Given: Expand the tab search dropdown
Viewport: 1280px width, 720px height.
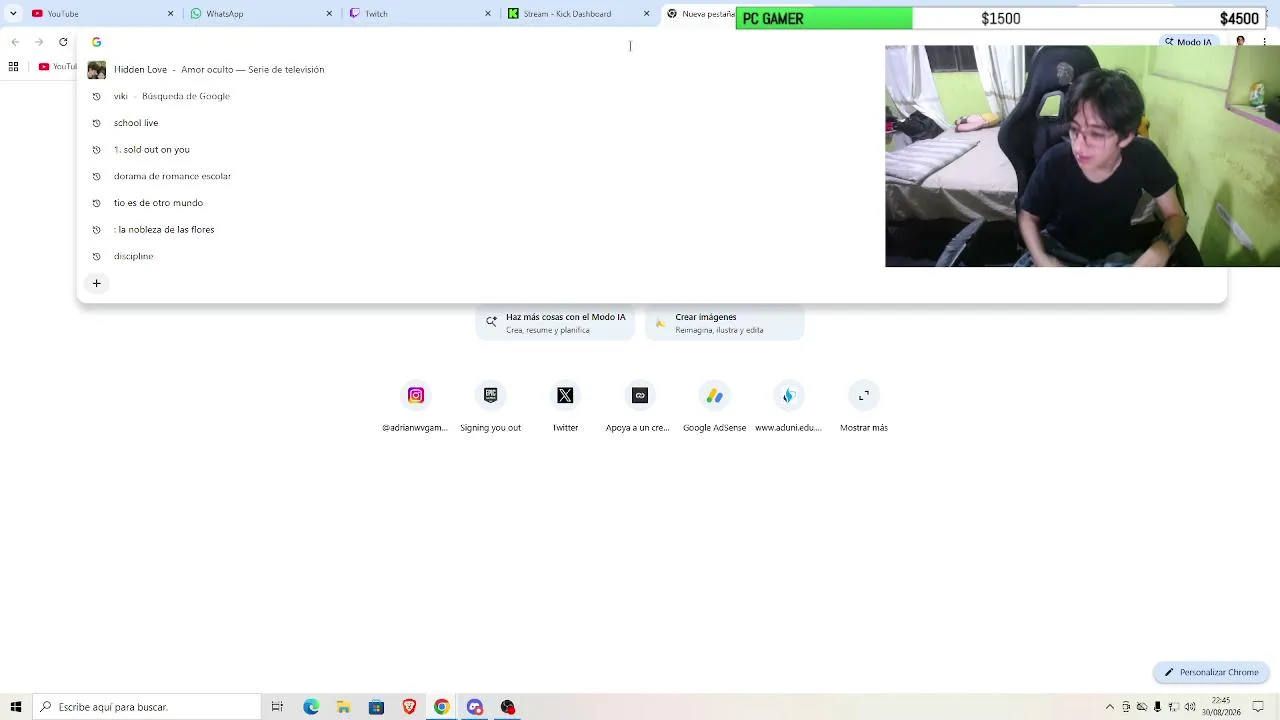Looking at the screenshot, I should [13, 13].
